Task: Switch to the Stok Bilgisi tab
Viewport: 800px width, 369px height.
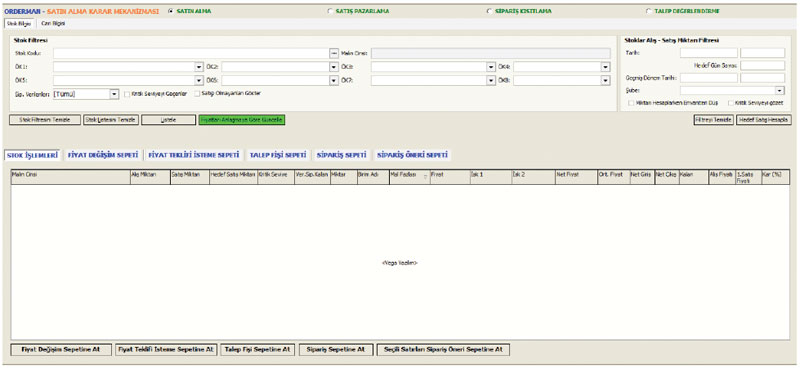Action: 19,23
